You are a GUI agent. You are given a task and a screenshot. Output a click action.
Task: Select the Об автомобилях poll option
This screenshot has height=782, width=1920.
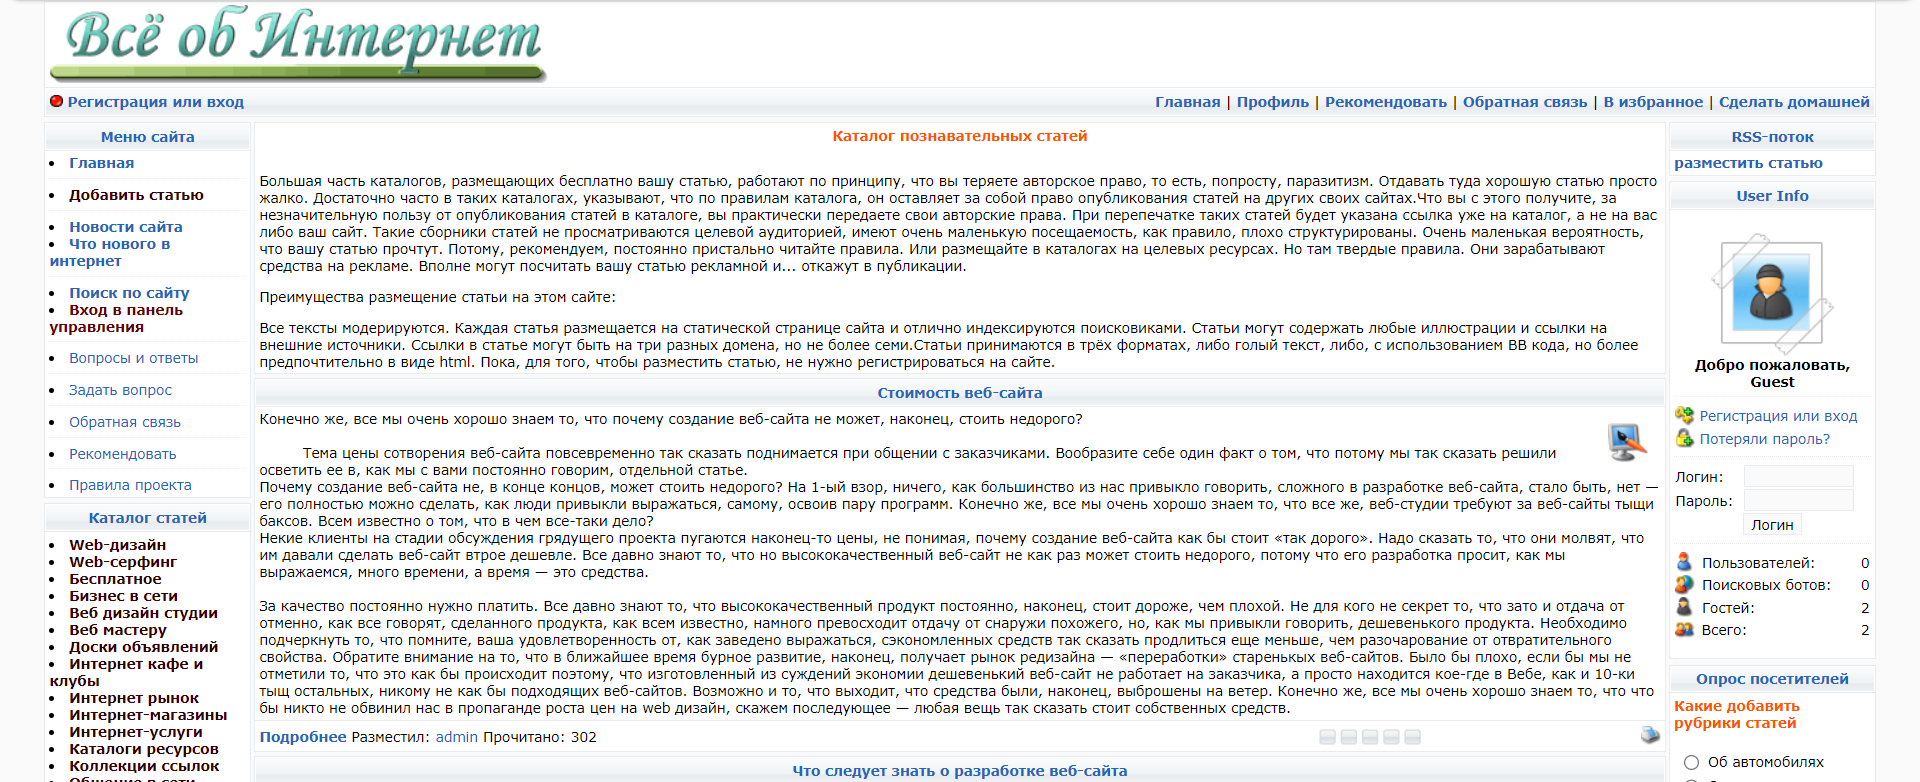coord(1691,762)
